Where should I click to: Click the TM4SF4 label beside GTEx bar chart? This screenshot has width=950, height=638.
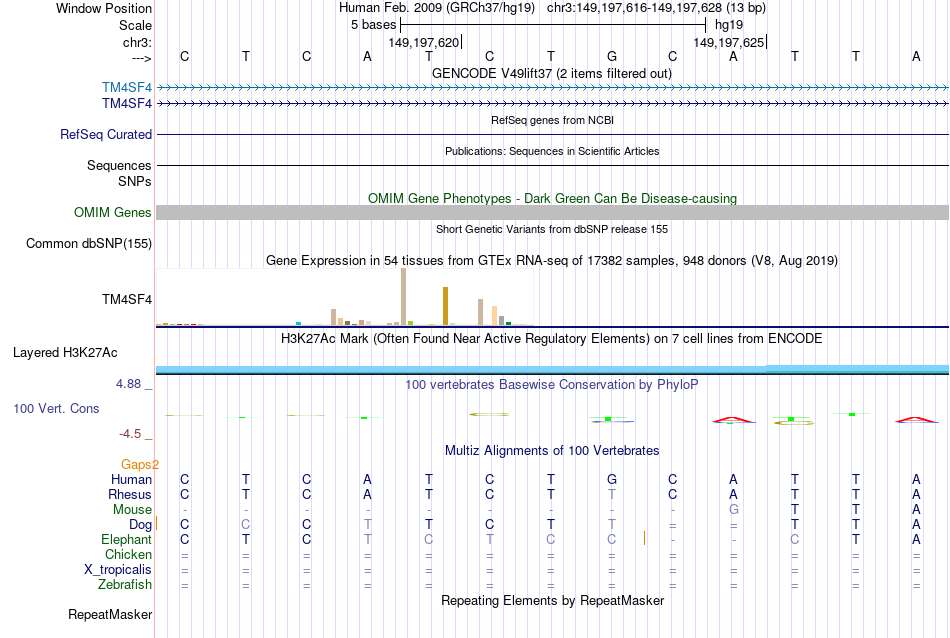(127, 299)
